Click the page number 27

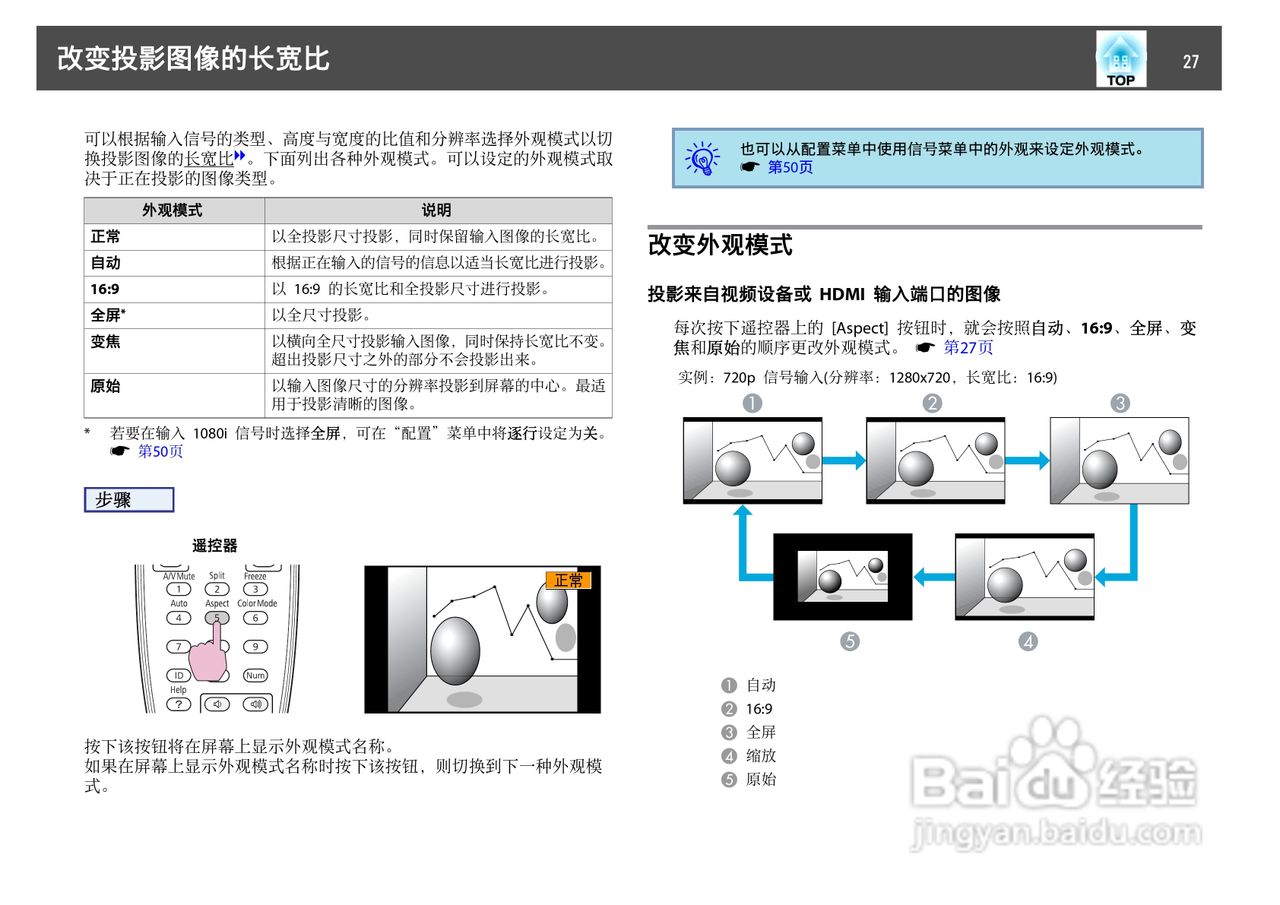coord(1190,61)
